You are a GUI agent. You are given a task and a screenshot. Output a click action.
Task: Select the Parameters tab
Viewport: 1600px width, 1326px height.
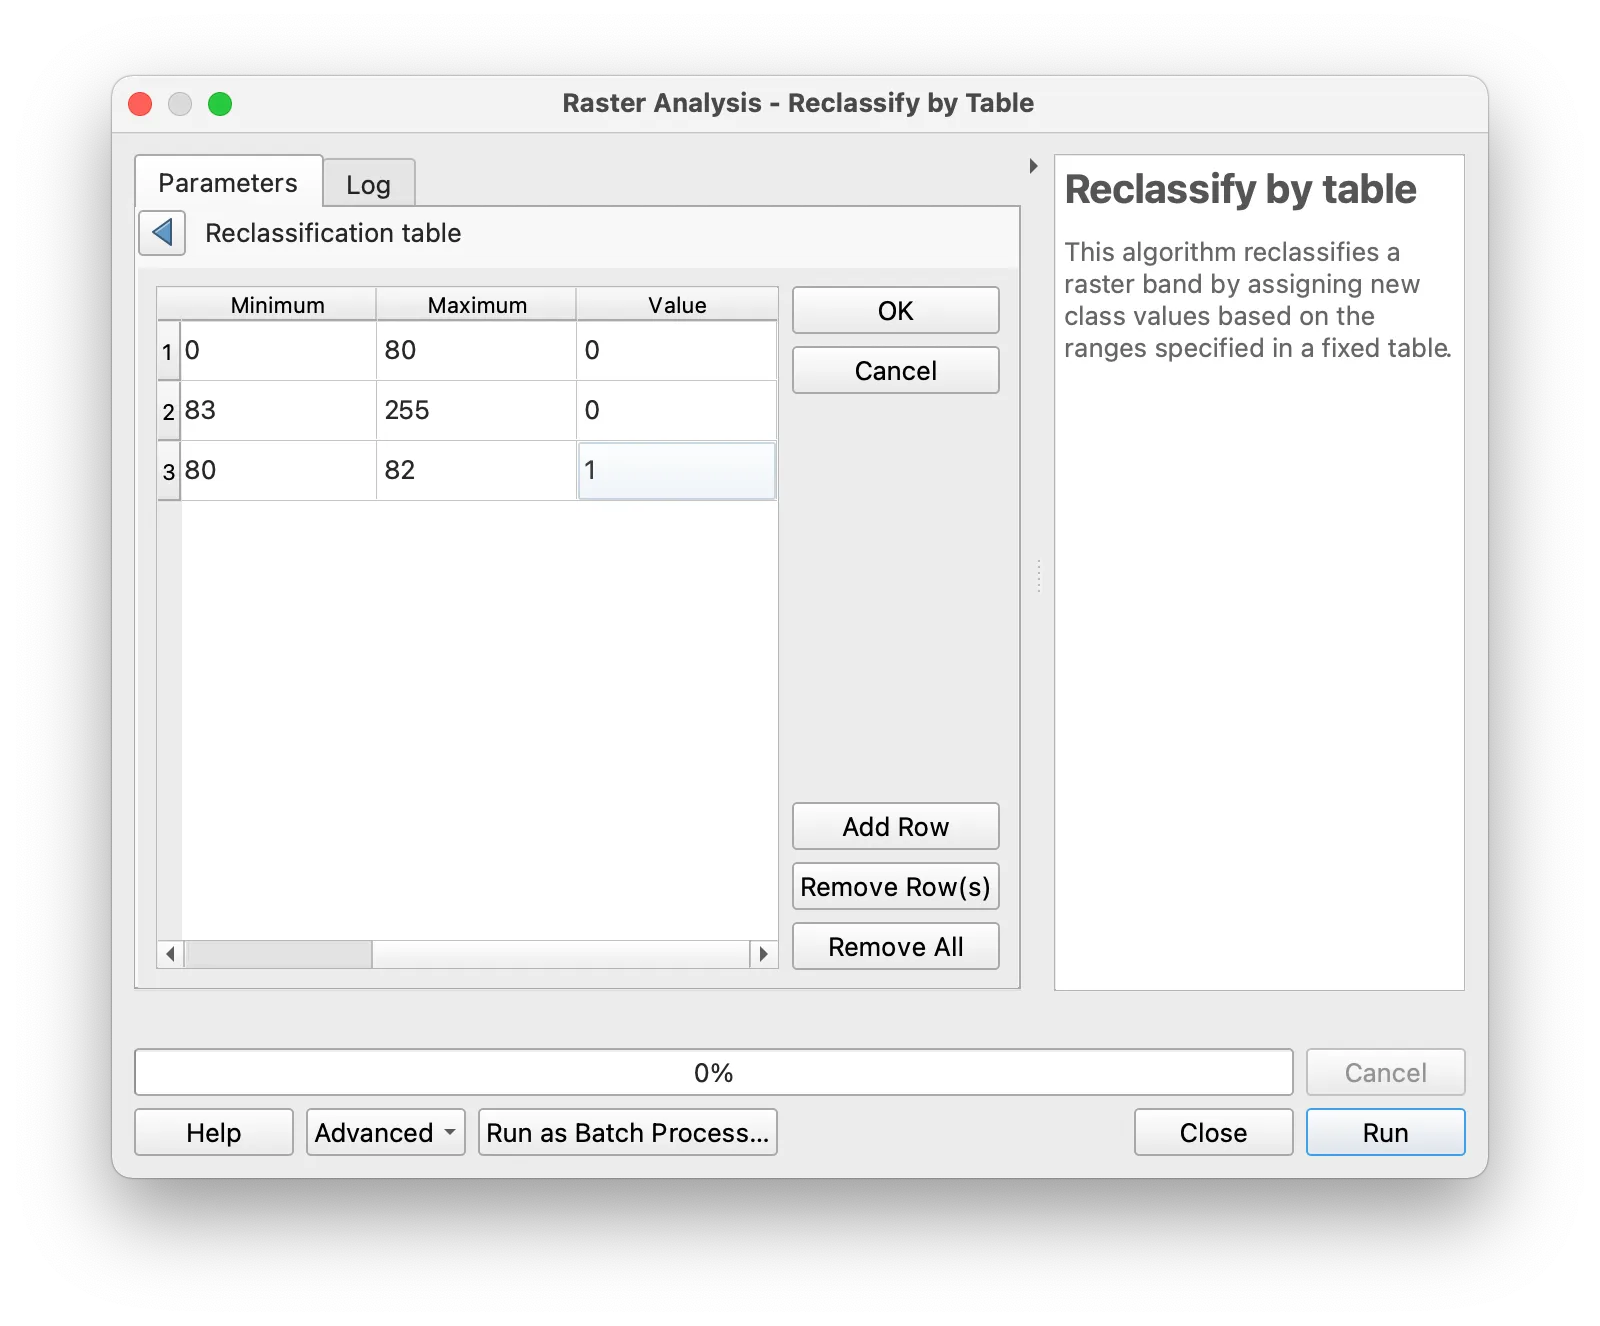click(x=228, y=183)
